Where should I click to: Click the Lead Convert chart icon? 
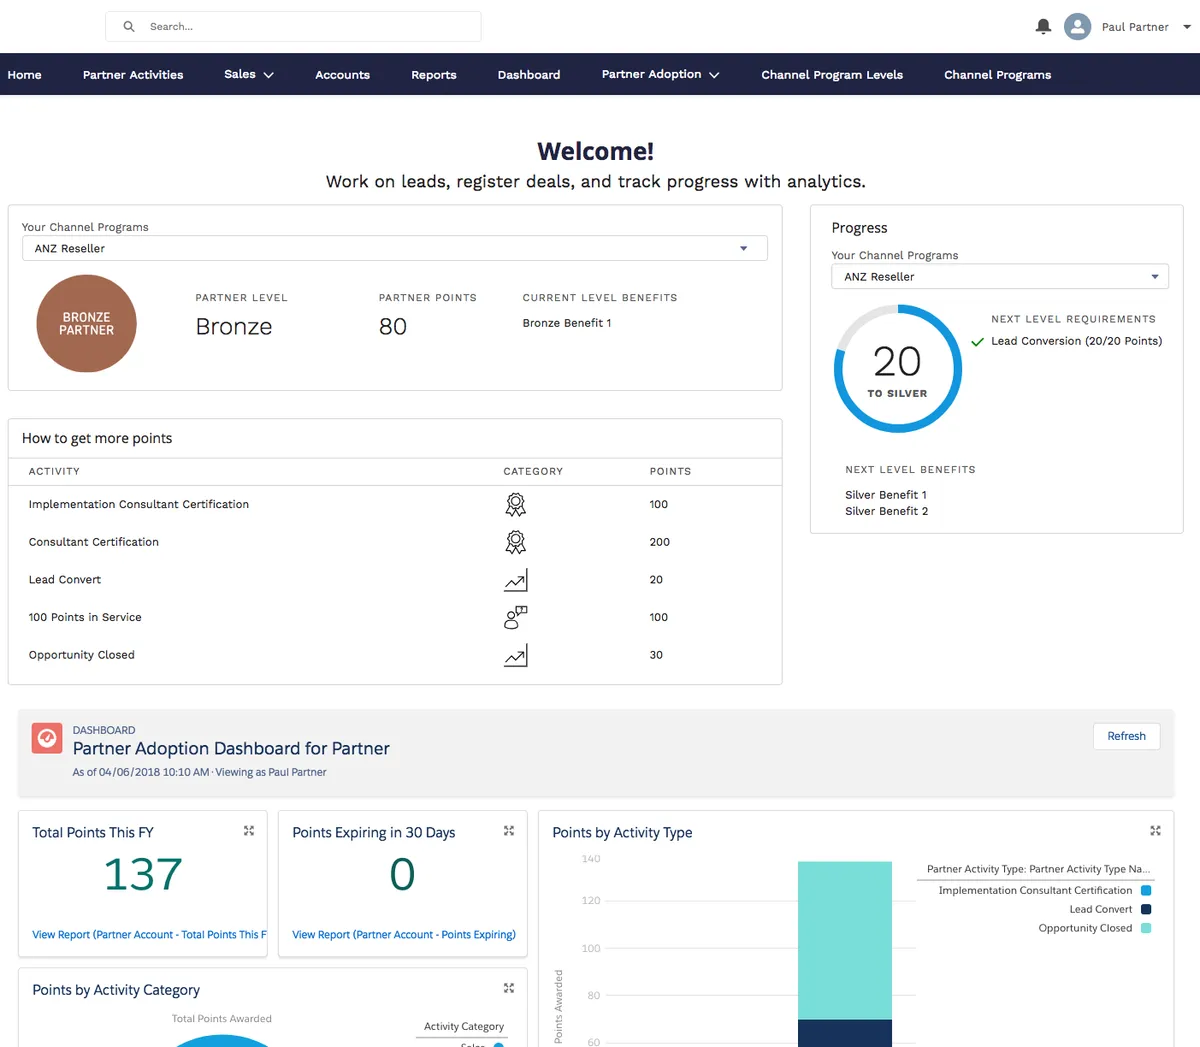pos(515,580)
